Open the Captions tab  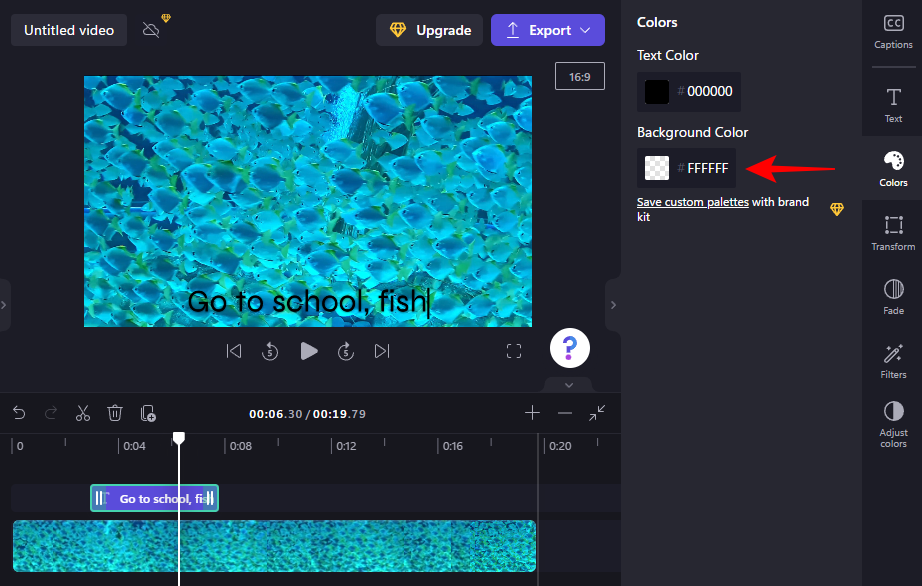(893, 31)
